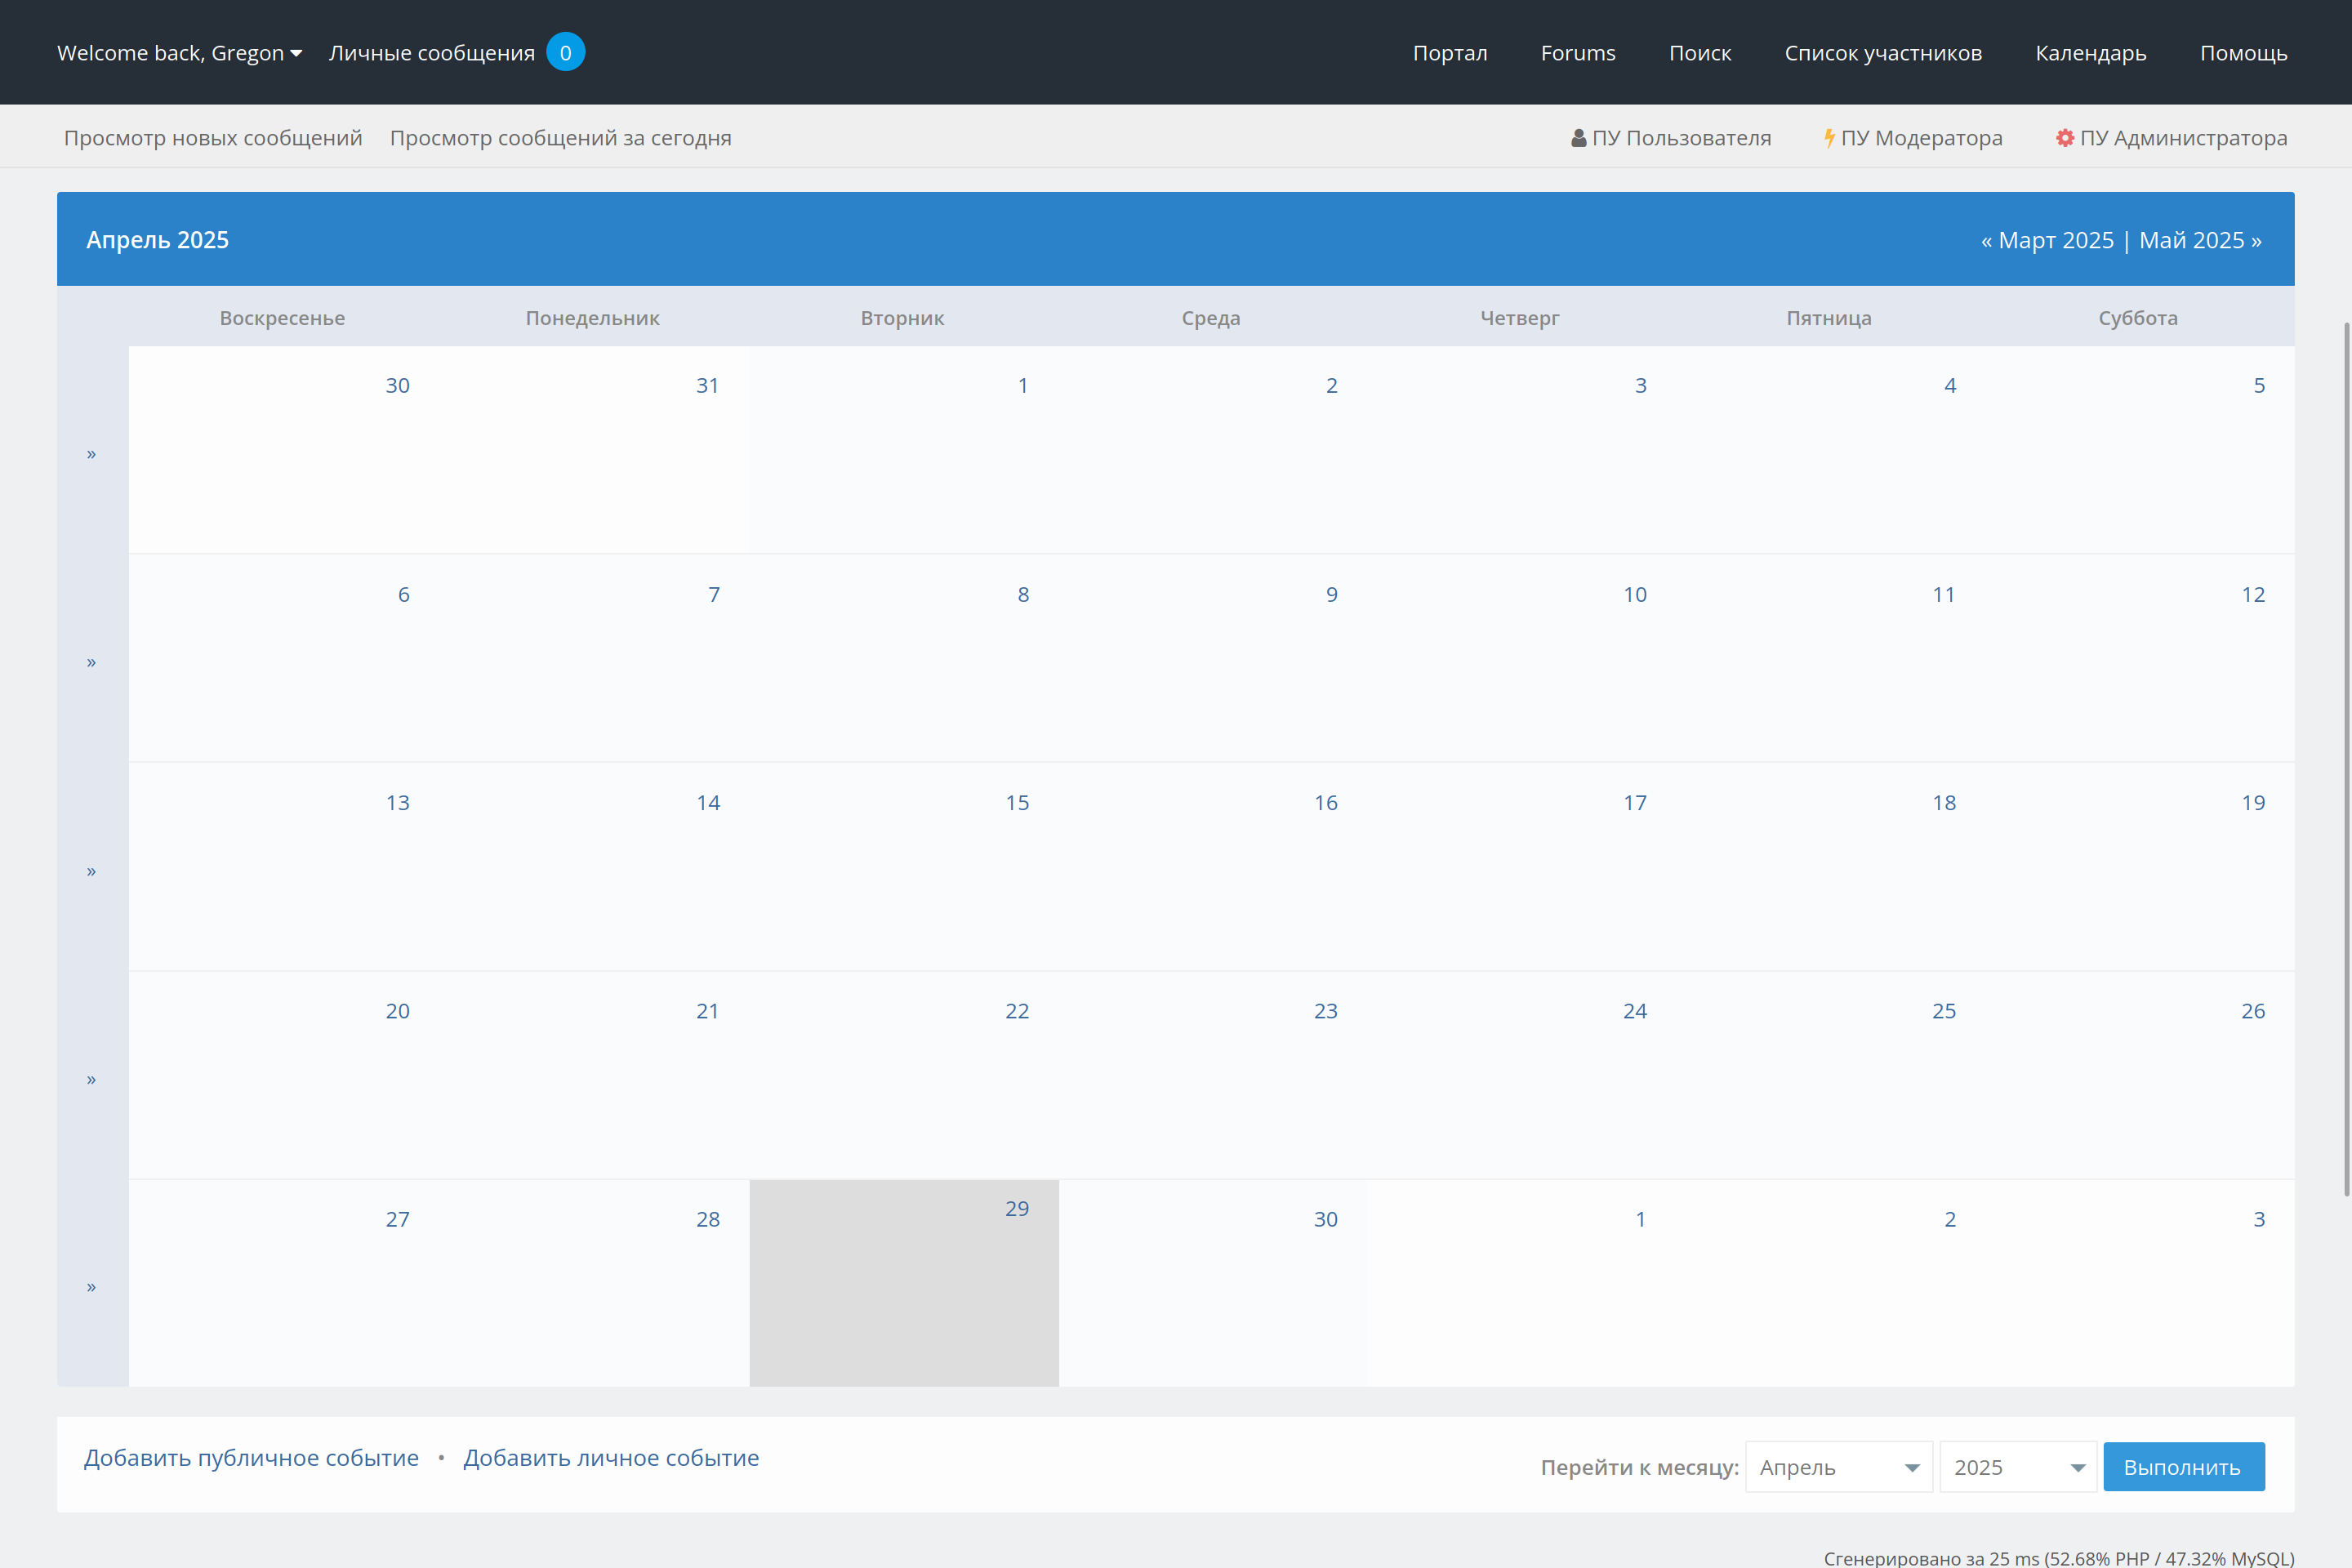Image resolution: width=2352 pixels, height=1568 pixels.
Task: Open the private messages counter badge
Action: point(565,53)
